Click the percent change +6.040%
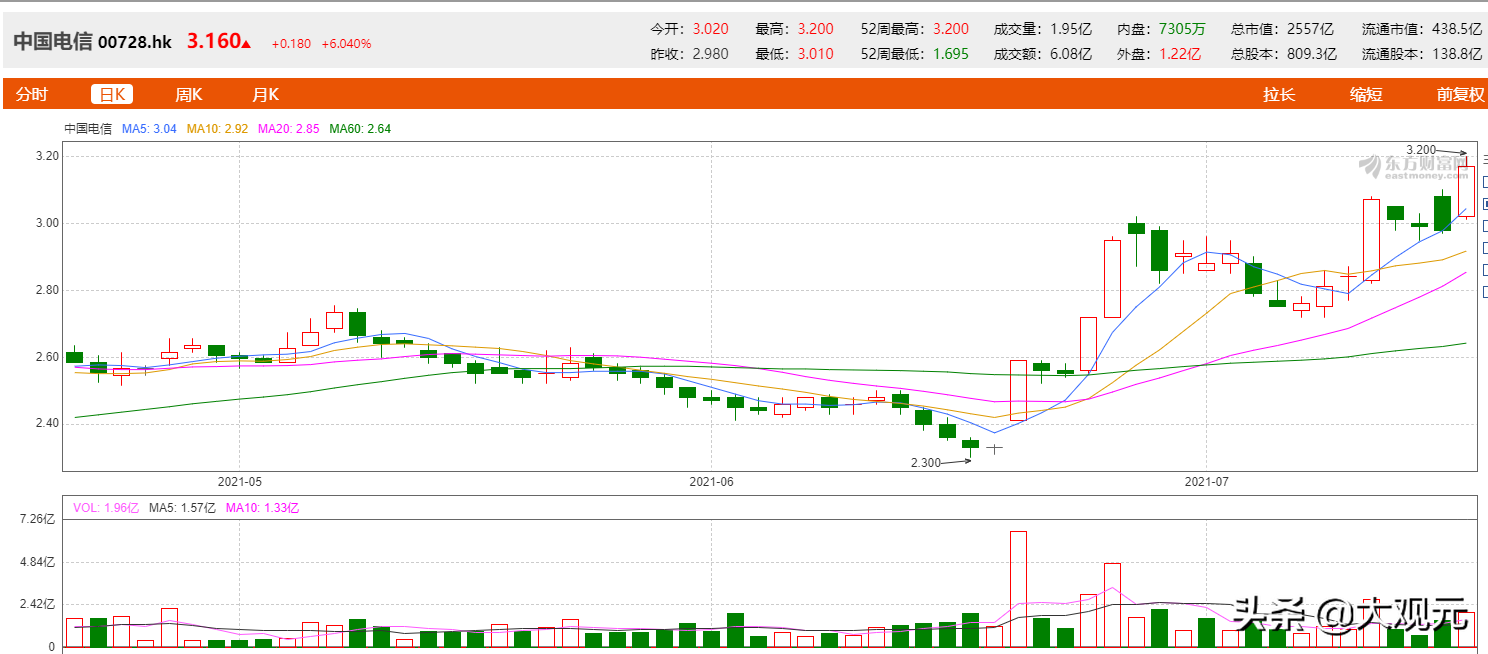This screenshot has width=1488, height=654. [346, 44]
